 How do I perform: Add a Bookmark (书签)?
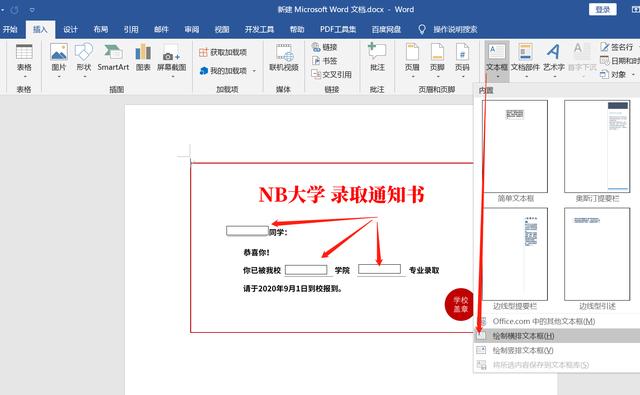(x=324, y=61)
